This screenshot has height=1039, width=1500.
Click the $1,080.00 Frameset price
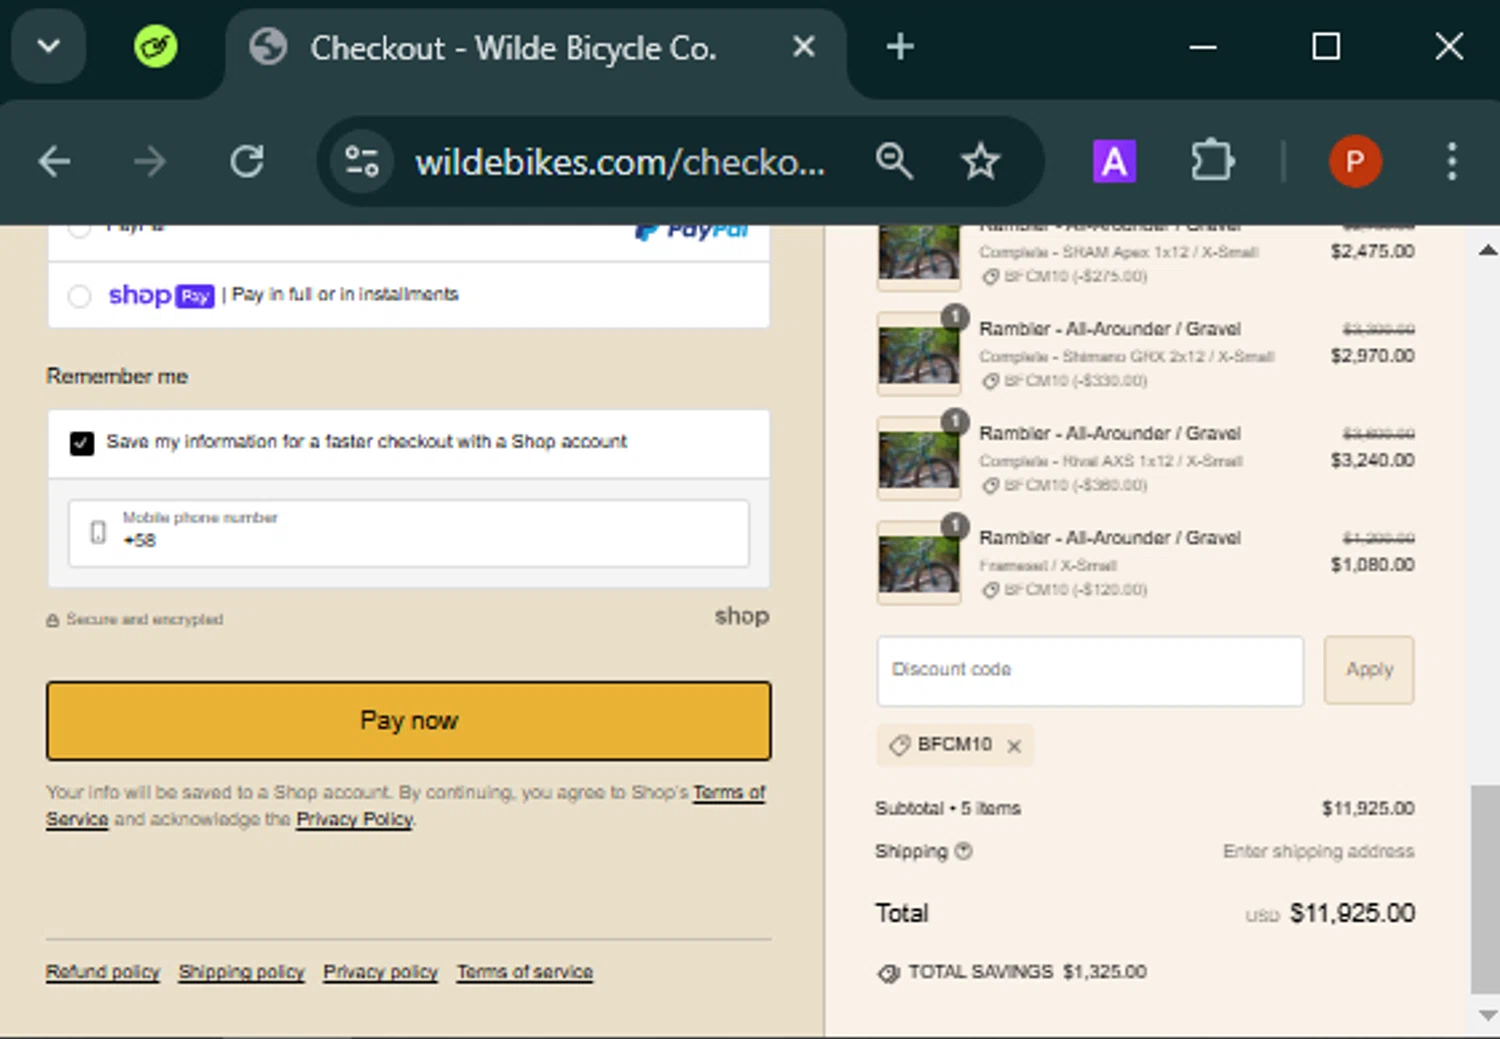[1372, 565]
